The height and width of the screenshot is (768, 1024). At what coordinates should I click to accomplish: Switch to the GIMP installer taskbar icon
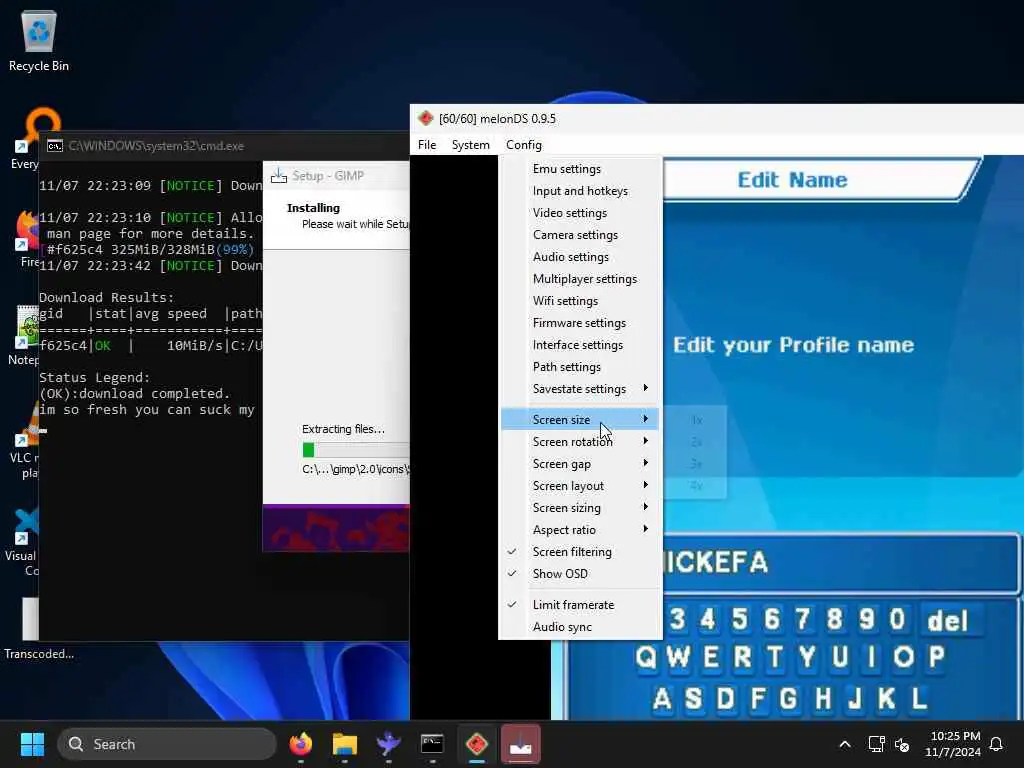tap(520, 744)
